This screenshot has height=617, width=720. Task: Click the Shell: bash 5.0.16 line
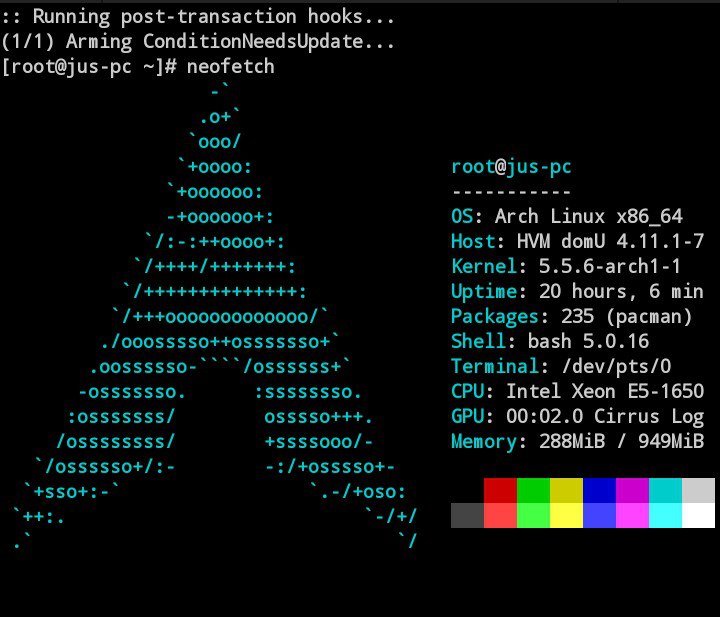(x=550, y=342)
